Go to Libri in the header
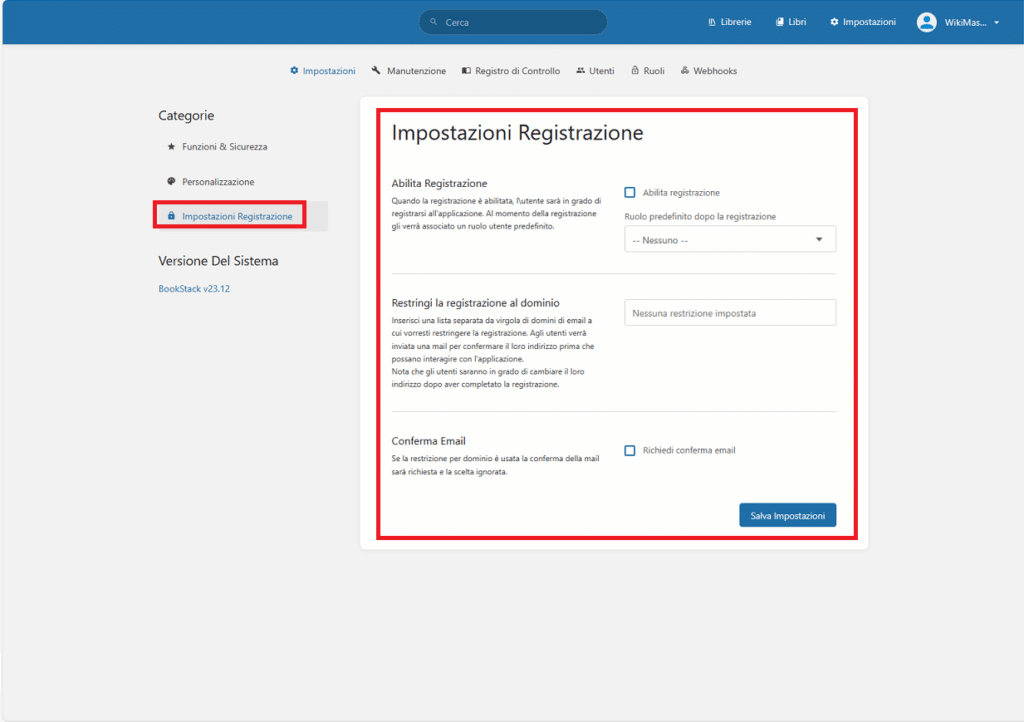 [x=790, y=22]
